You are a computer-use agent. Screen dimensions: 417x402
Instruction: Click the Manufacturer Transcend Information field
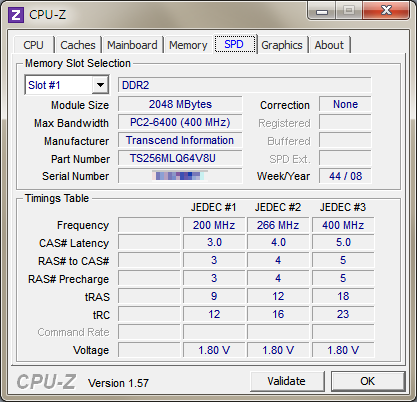(180, 140)
